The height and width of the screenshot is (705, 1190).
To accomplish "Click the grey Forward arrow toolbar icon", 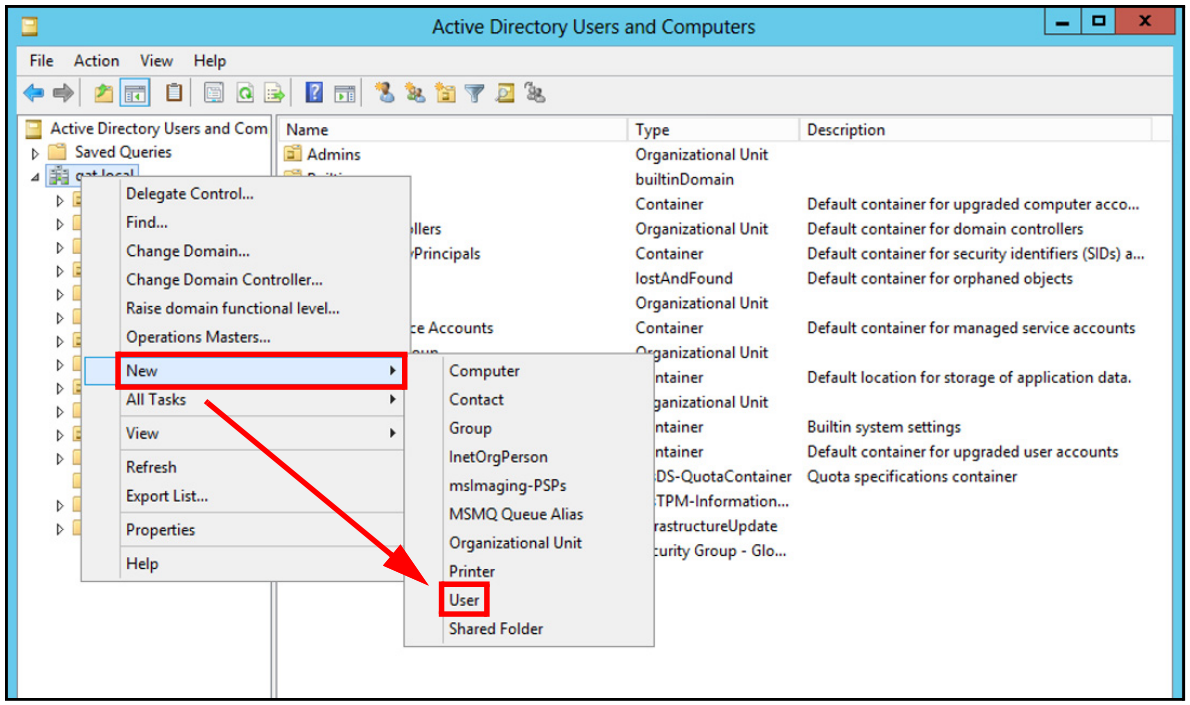I will 64,93.
